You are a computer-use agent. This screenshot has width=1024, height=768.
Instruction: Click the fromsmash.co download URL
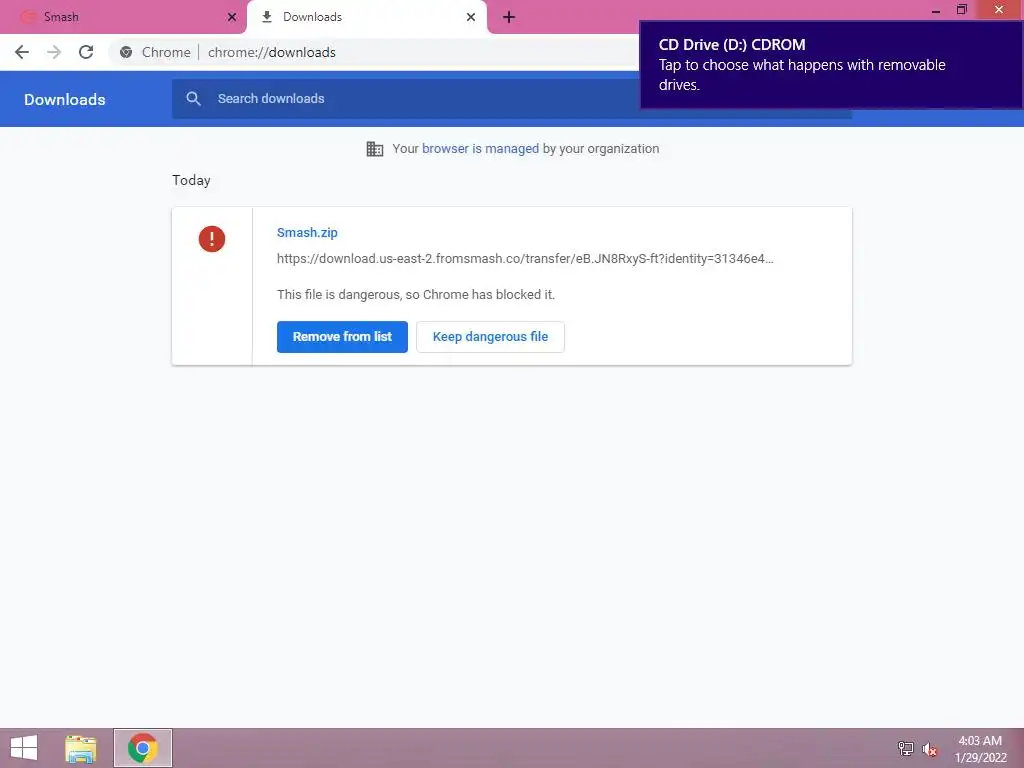pos(525,259)
